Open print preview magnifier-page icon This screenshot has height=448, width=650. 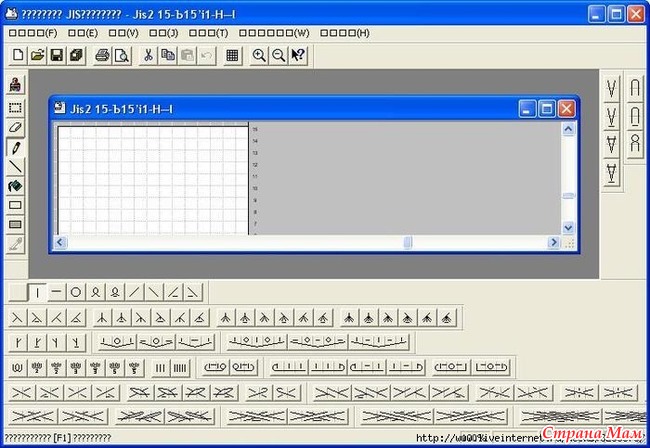tap(122, 55)
